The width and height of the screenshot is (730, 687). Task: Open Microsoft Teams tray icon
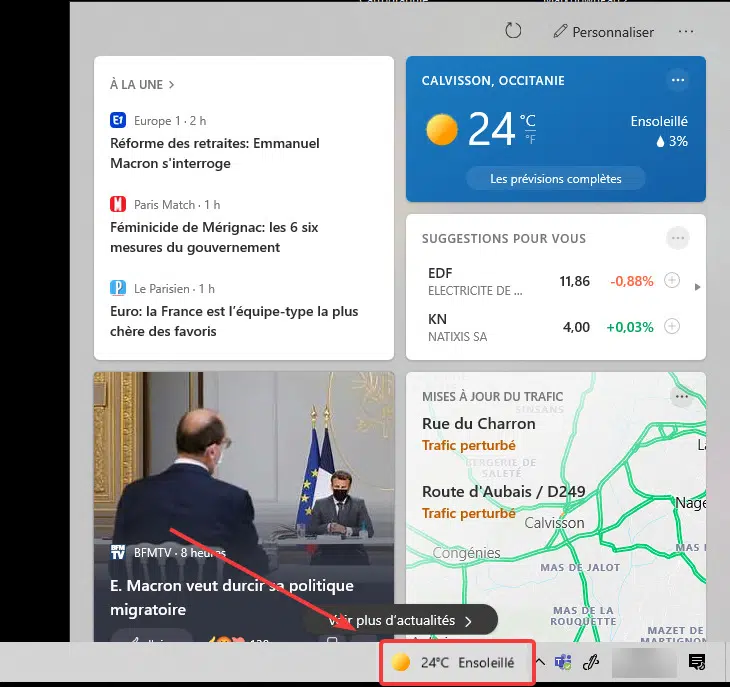[x=562, y=662]
